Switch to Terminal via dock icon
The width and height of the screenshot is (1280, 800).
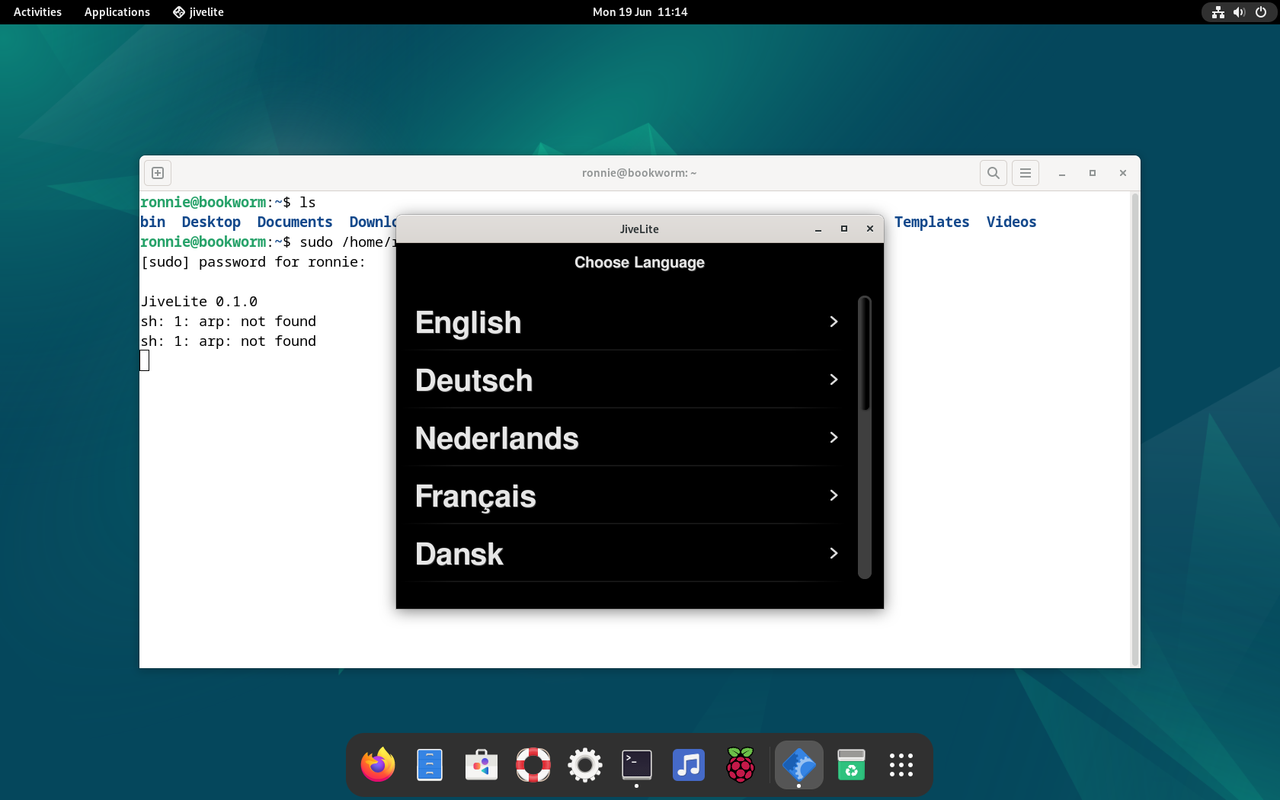(x=637, y=765)
